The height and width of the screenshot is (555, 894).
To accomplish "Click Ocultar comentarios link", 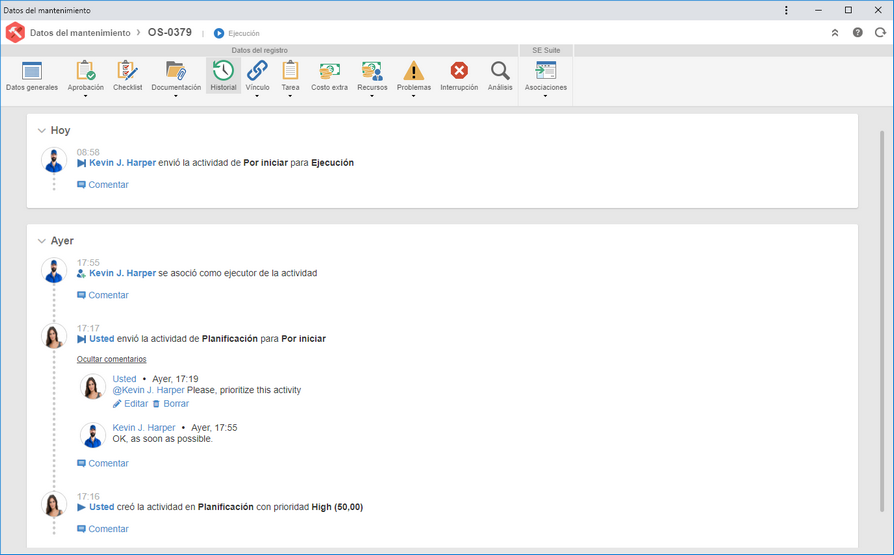I will point(112,359).
